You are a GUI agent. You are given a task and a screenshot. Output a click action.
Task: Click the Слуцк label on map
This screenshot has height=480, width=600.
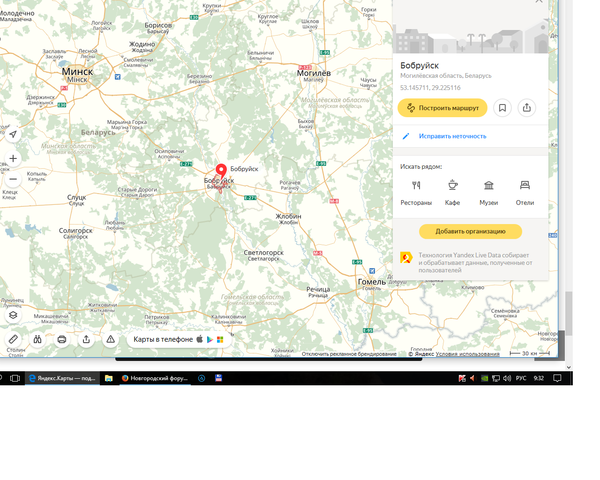pyautogui.click(x=77, y=198)
